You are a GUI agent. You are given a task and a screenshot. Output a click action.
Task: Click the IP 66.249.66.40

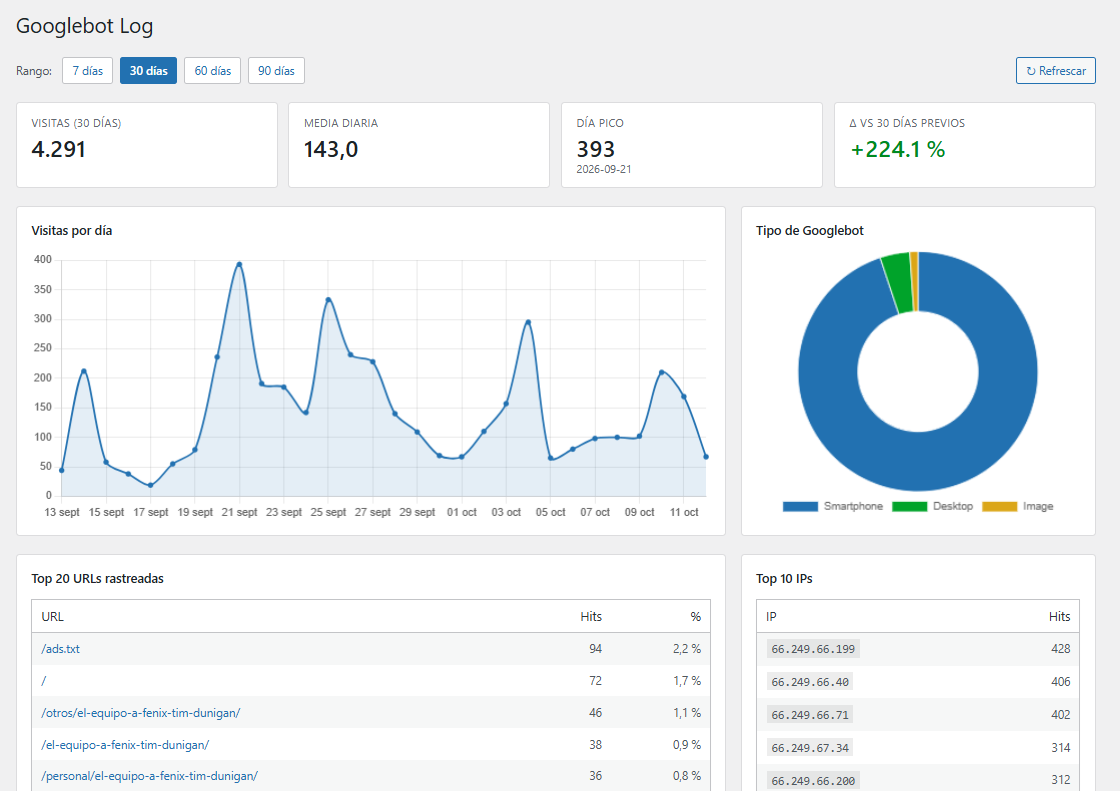[810, 682]
